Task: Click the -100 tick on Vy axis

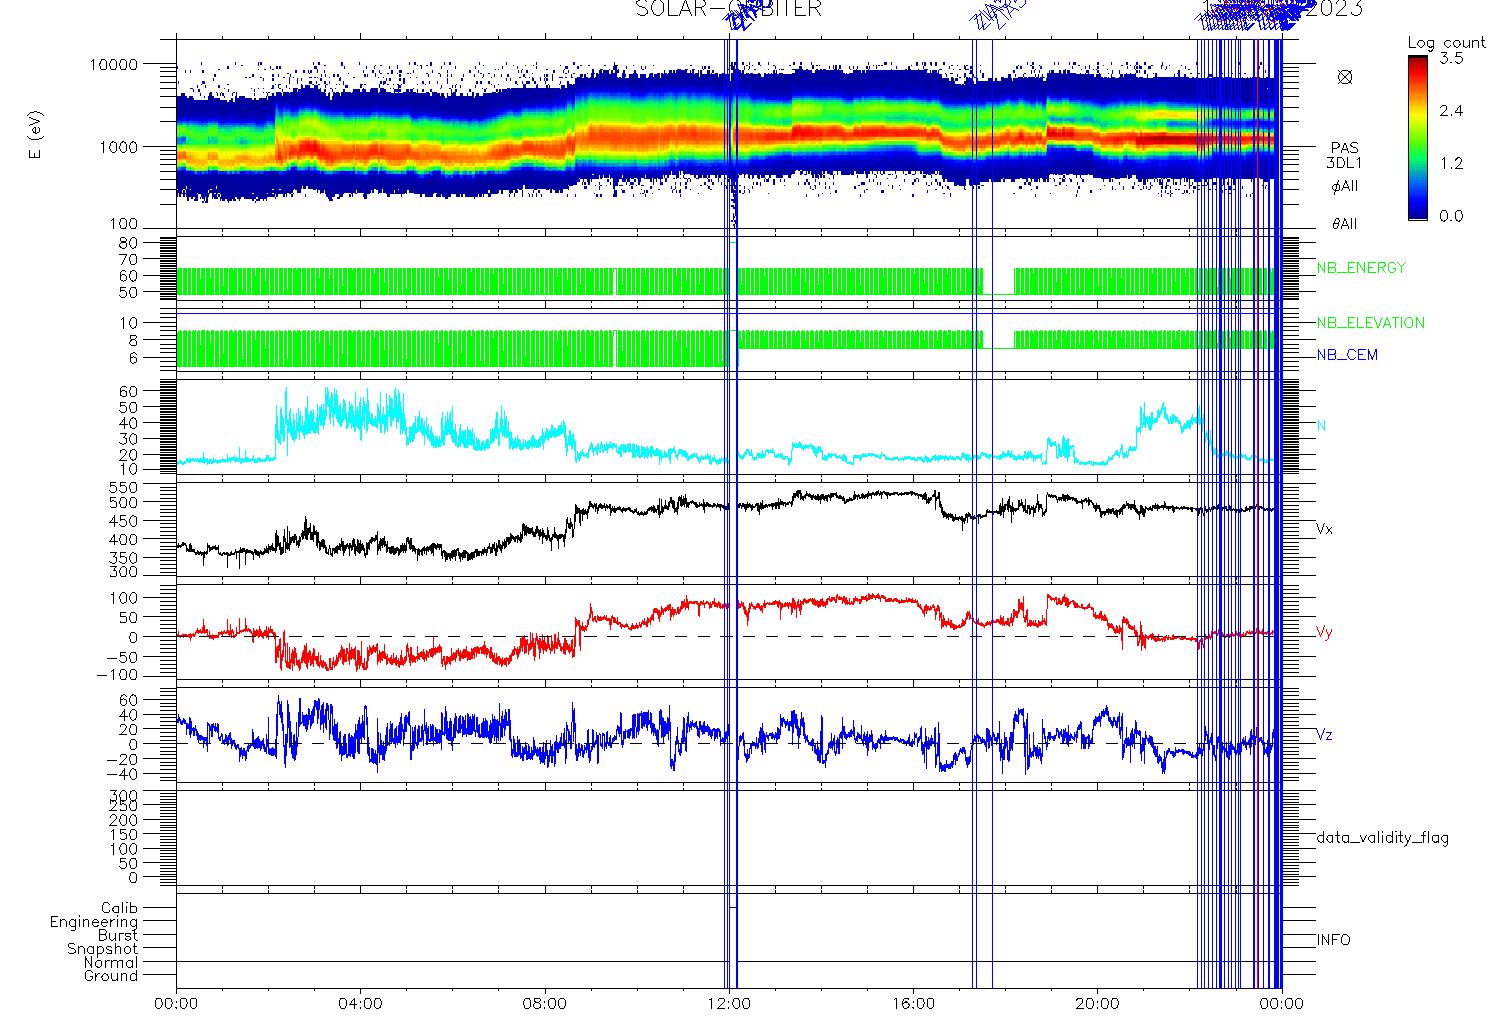Action: point(118,676)
